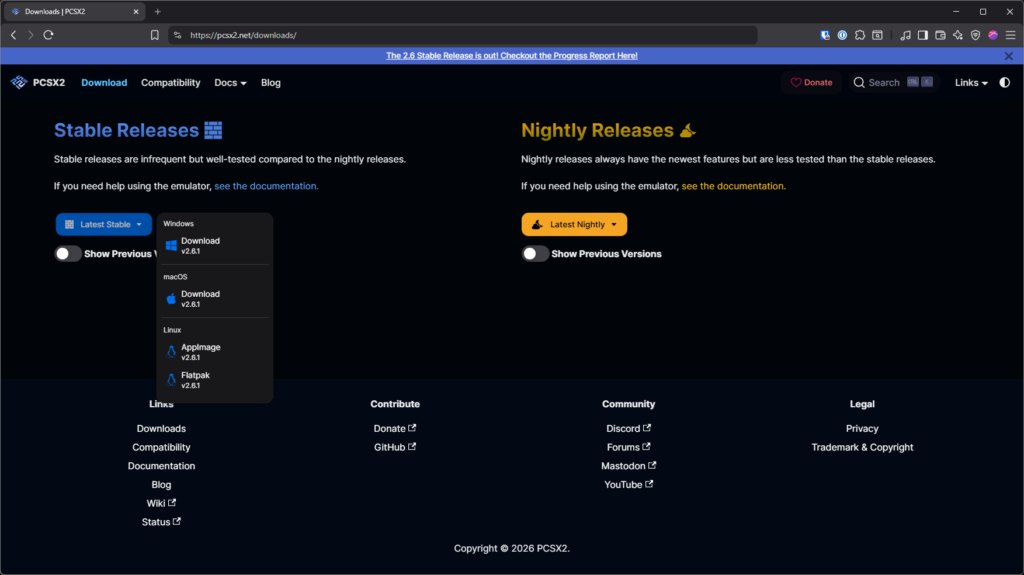This screenshot has width=1024, height=575.
Task: Open the GitHub link in the footer
Action: tap(394, 447)
